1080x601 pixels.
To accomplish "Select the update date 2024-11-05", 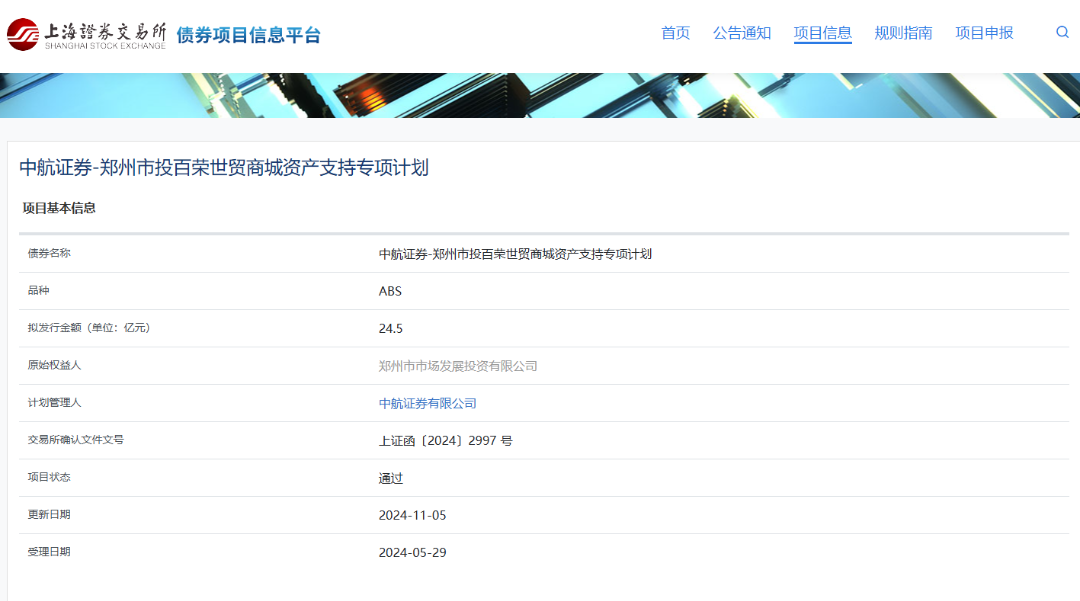I will tap(412, 515).
